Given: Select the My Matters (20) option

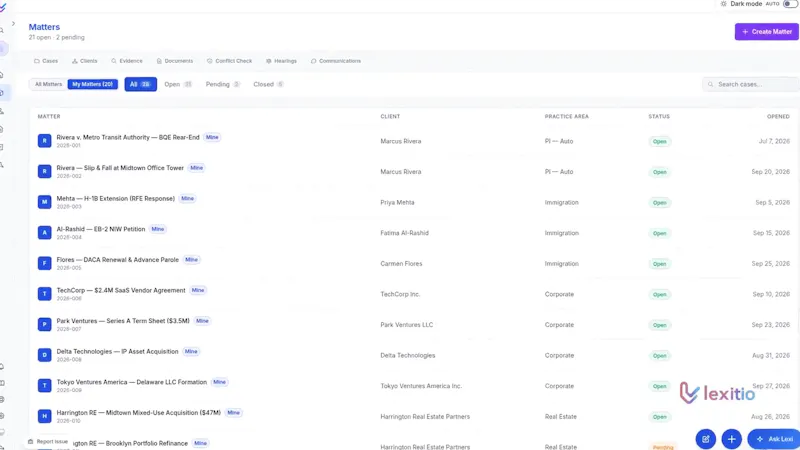Looking at the screenshot, I should 92,84.
